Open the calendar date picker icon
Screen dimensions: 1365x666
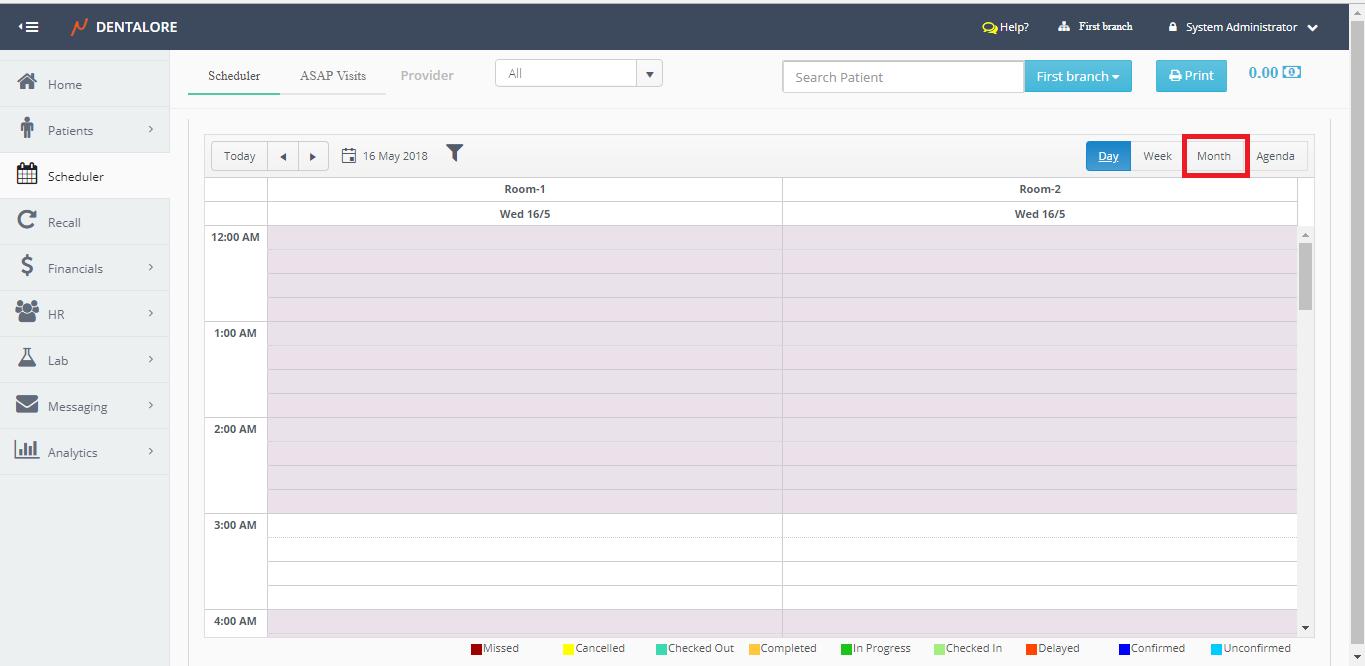[x=349, y=156]
